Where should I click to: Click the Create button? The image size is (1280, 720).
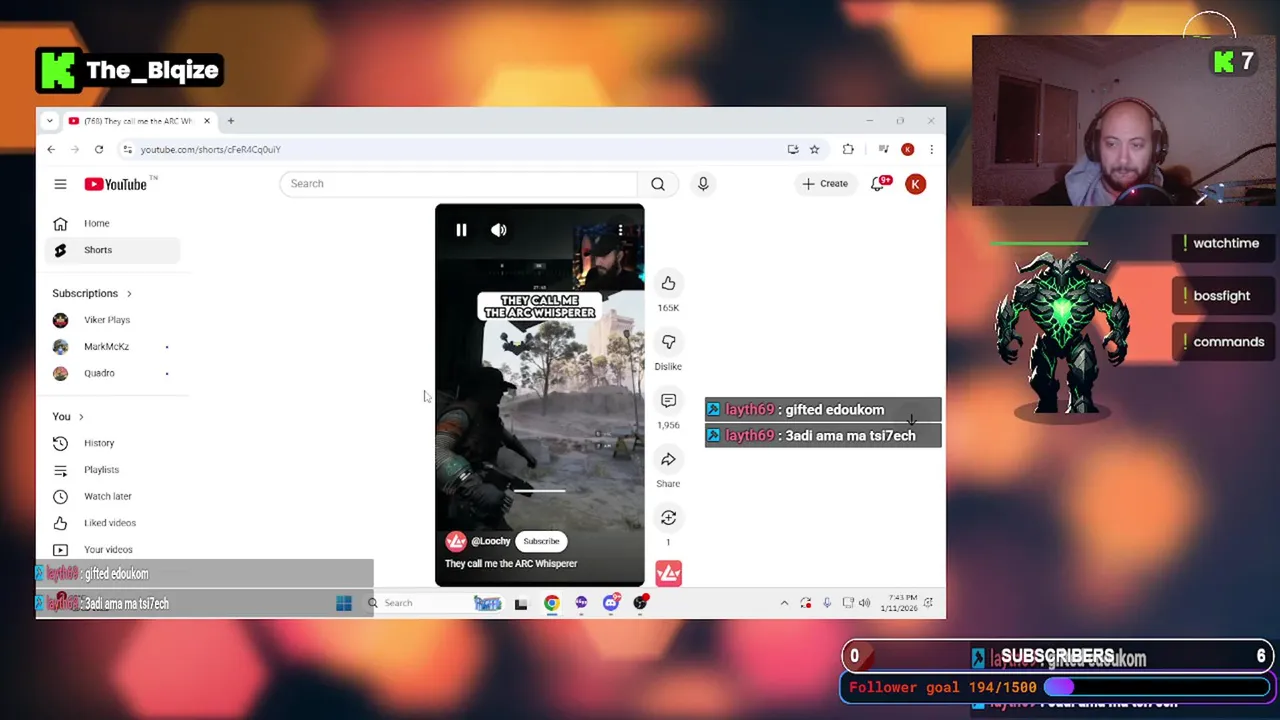point(825,184)
